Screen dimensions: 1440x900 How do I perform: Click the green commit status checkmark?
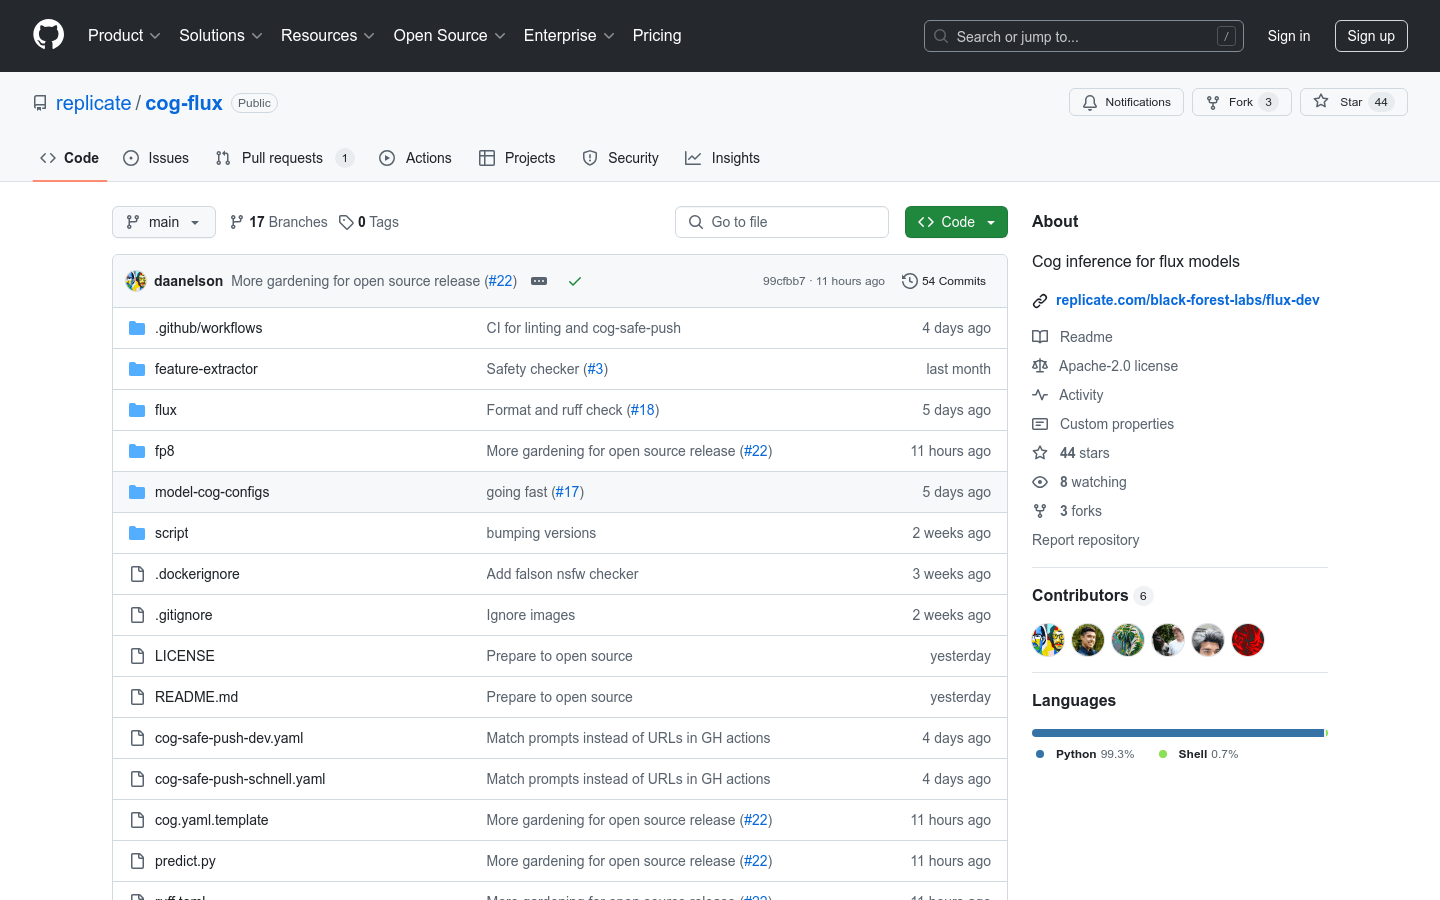pyautogui.click(x=575, y=281)
